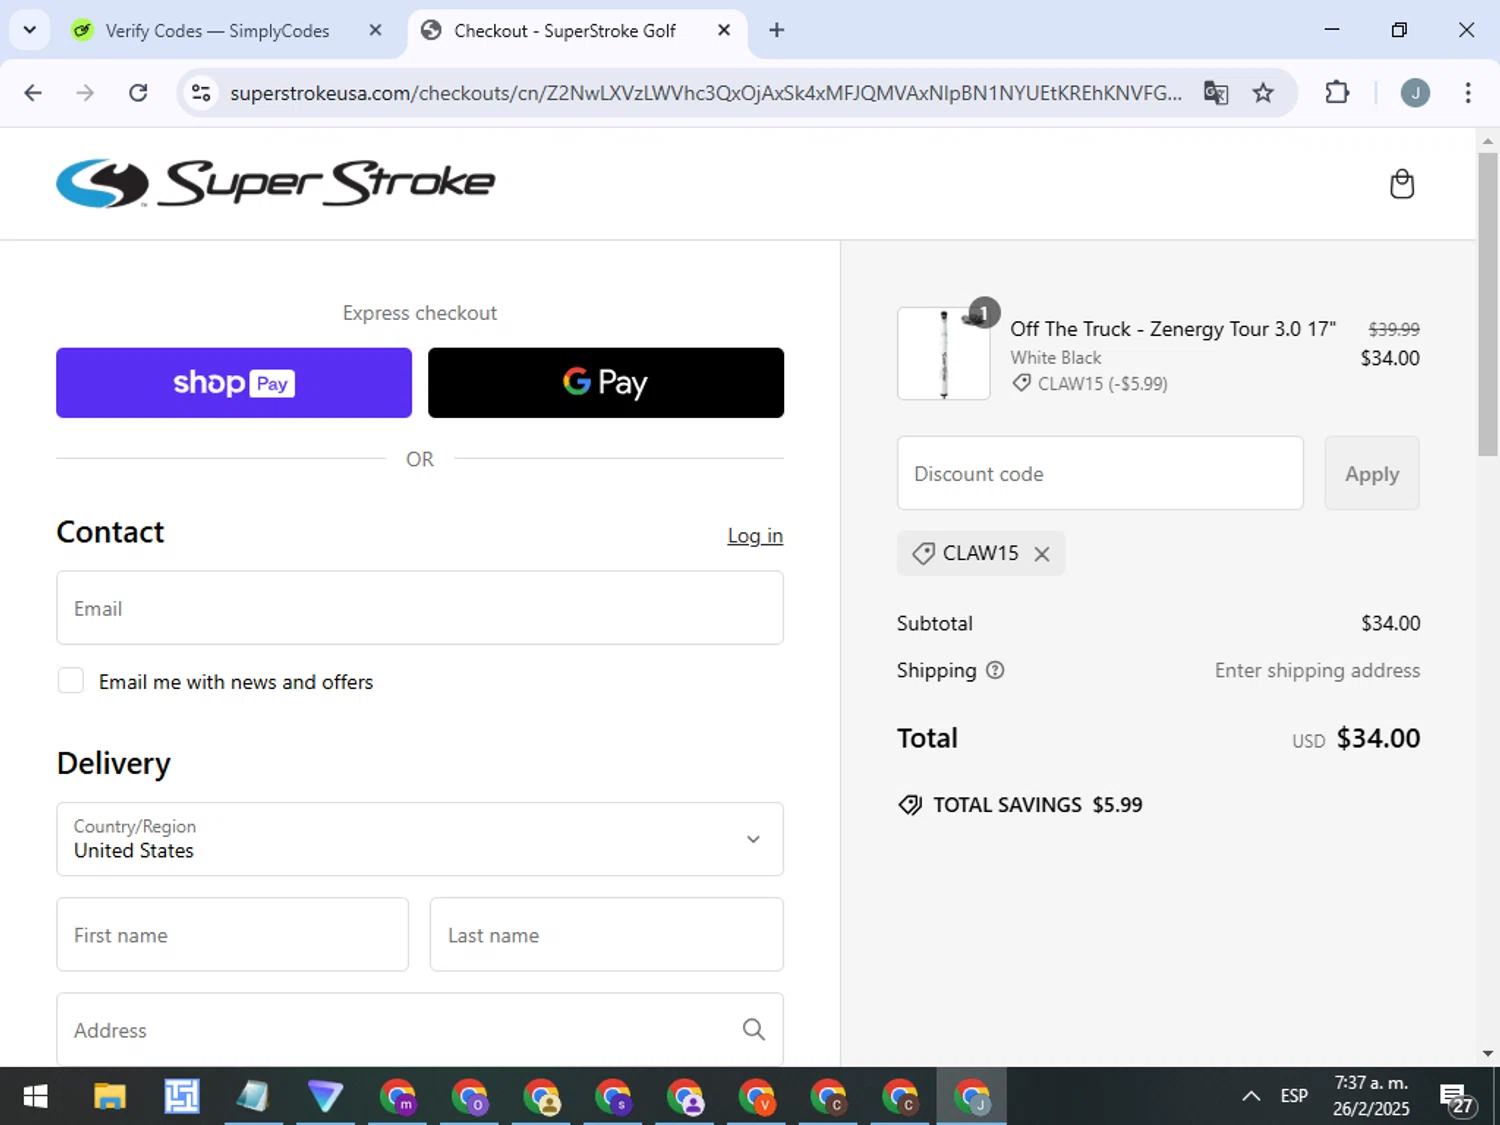Click the TOTAL SAVINGS $5.99 text
The image size is (1500, 1125).
(x=1038, y=805)
